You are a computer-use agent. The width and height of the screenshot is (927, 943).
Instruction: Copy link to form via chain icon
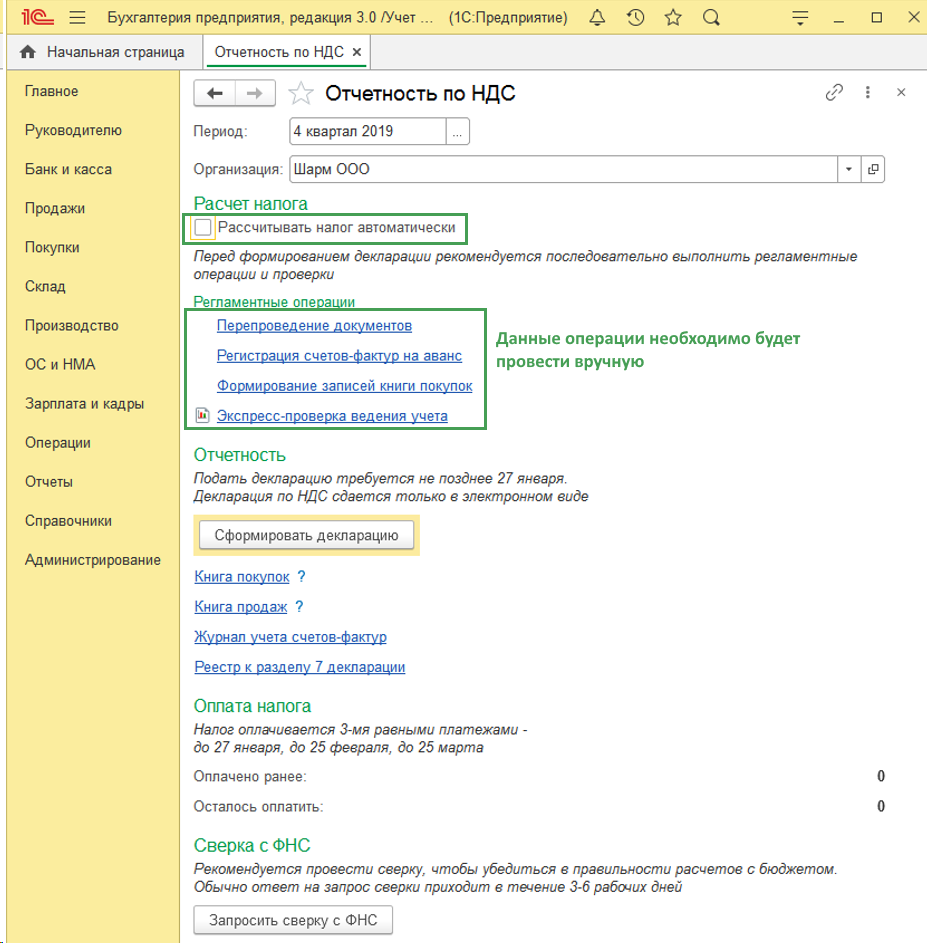click(834, 92)
